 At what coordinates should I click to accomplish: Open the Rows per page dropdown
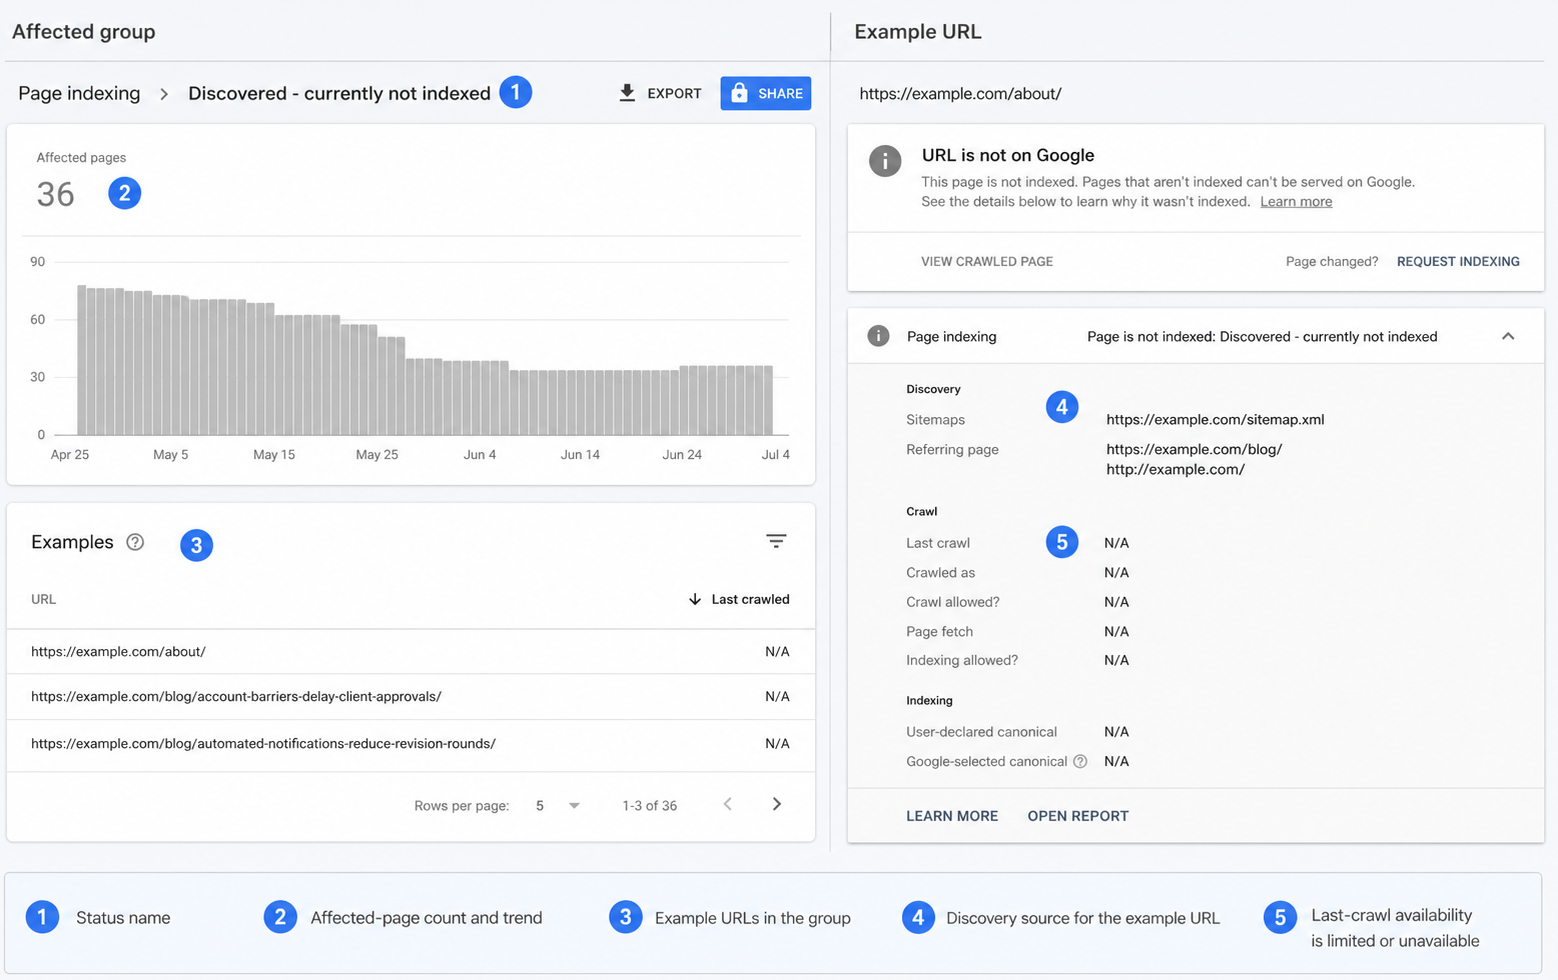tap(558, 805)
